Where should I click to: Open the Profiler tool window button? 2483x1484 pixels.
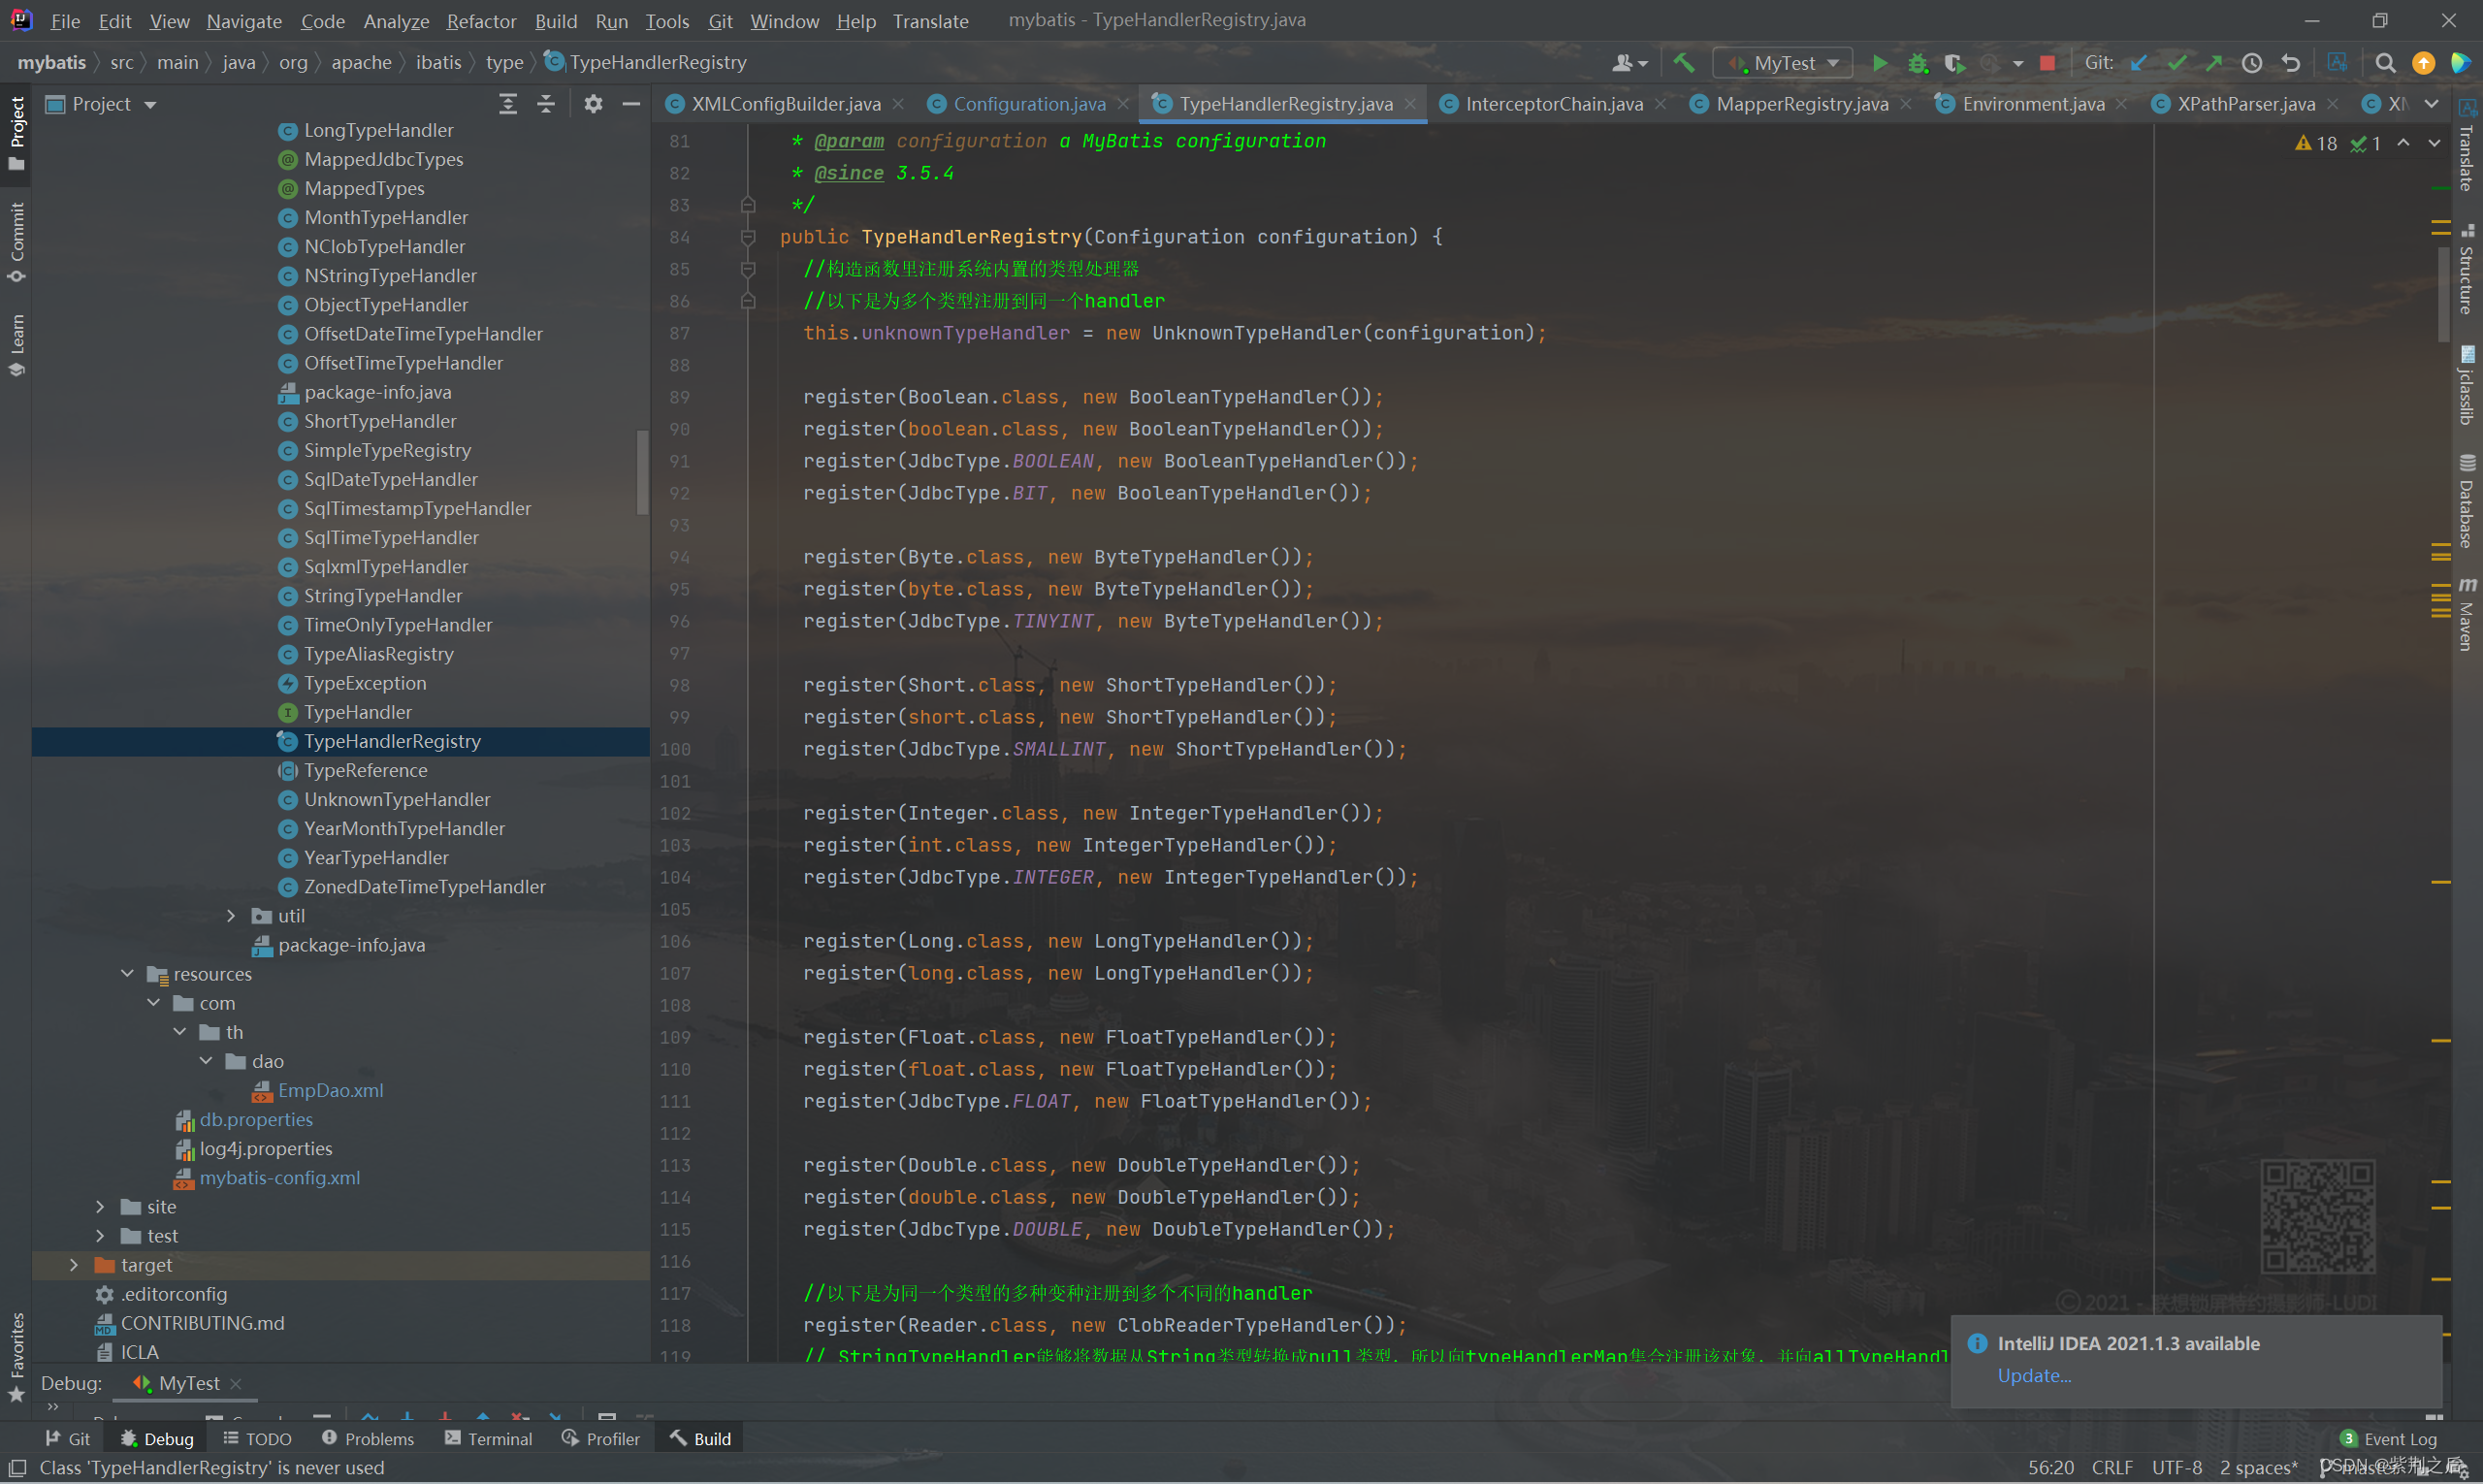point(601,1438)
